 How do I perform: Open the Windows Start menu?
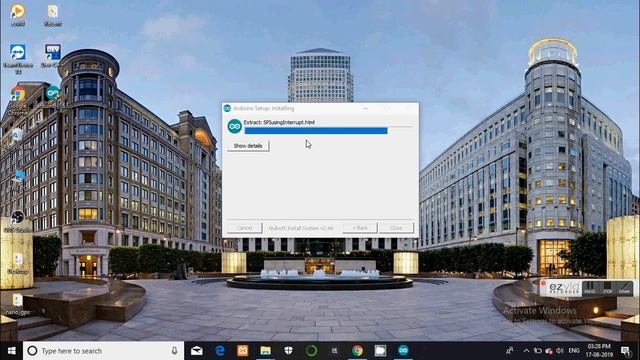pyautogui.click(x=11, y=351)
